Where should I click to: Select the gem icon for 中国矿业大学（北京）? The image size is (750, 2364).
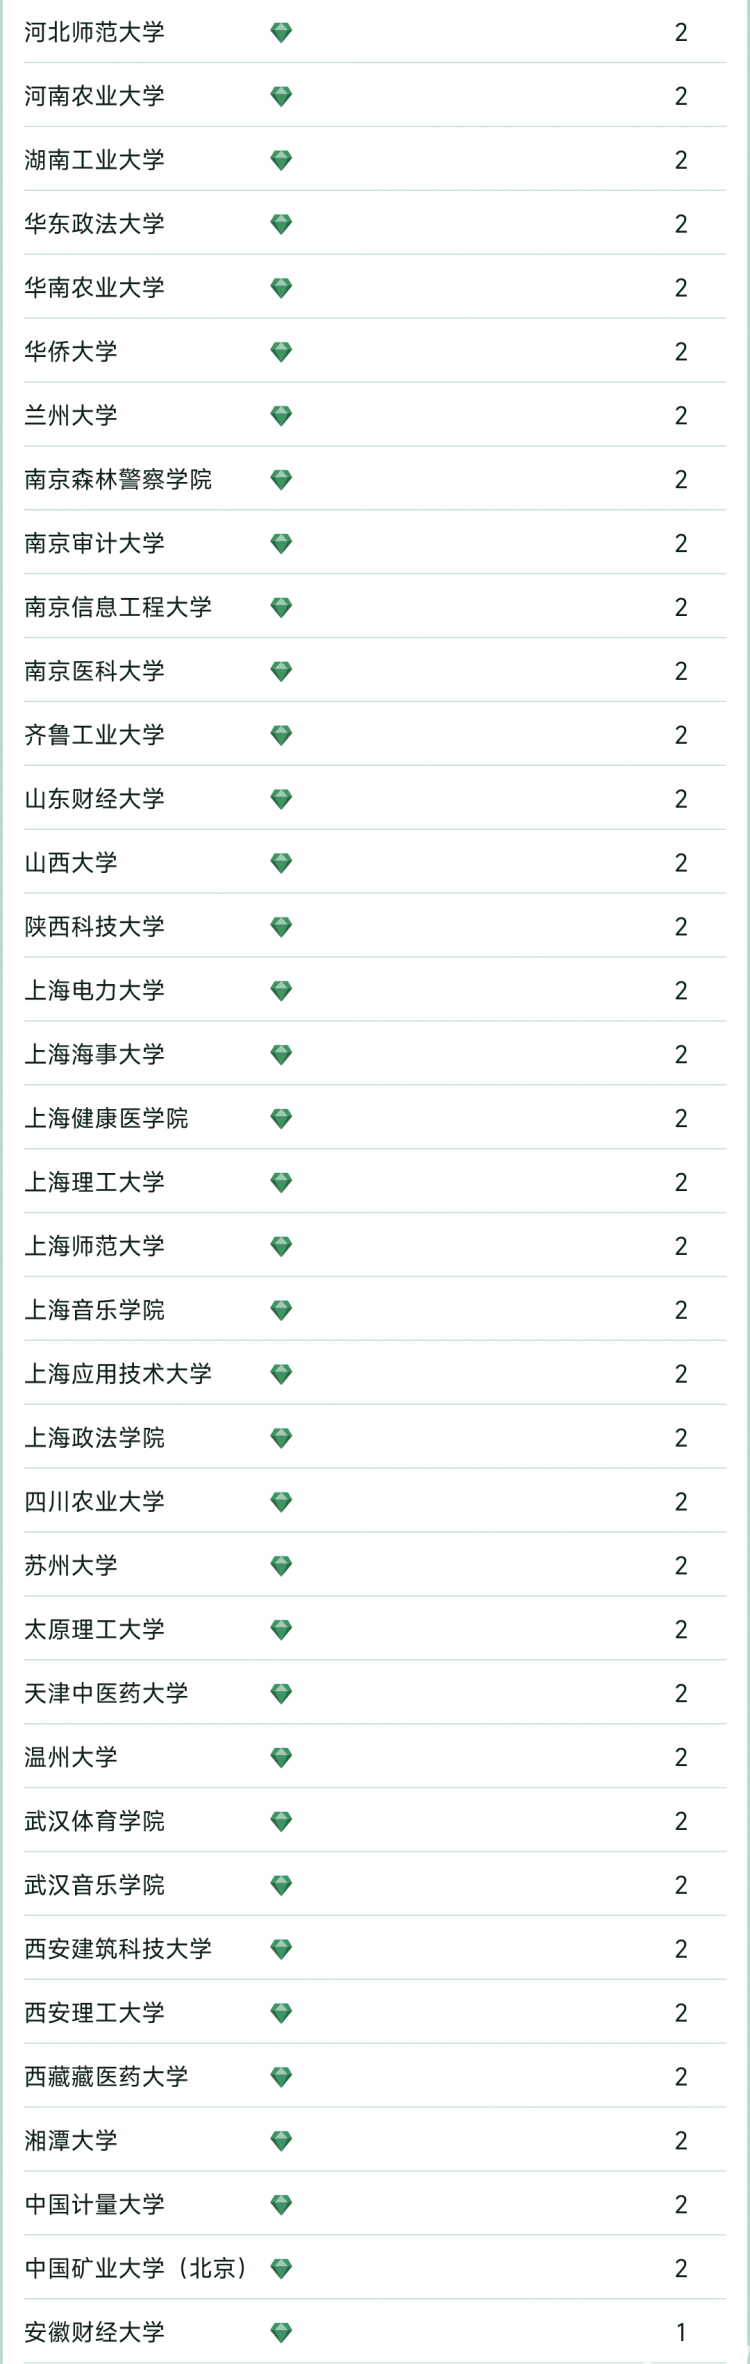tap(281, 2268)
